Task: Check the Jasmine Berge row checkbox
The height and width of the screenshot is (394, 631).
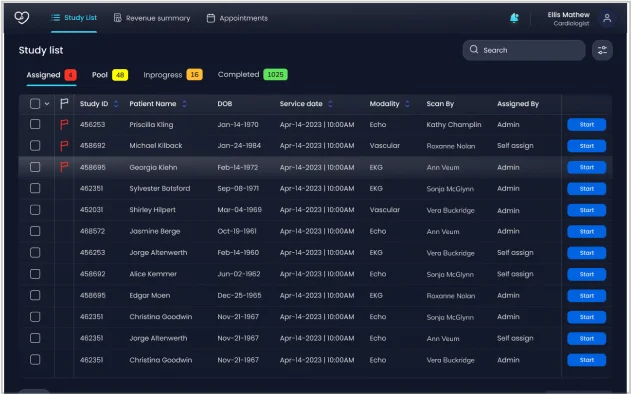Action: click(35, 231)
